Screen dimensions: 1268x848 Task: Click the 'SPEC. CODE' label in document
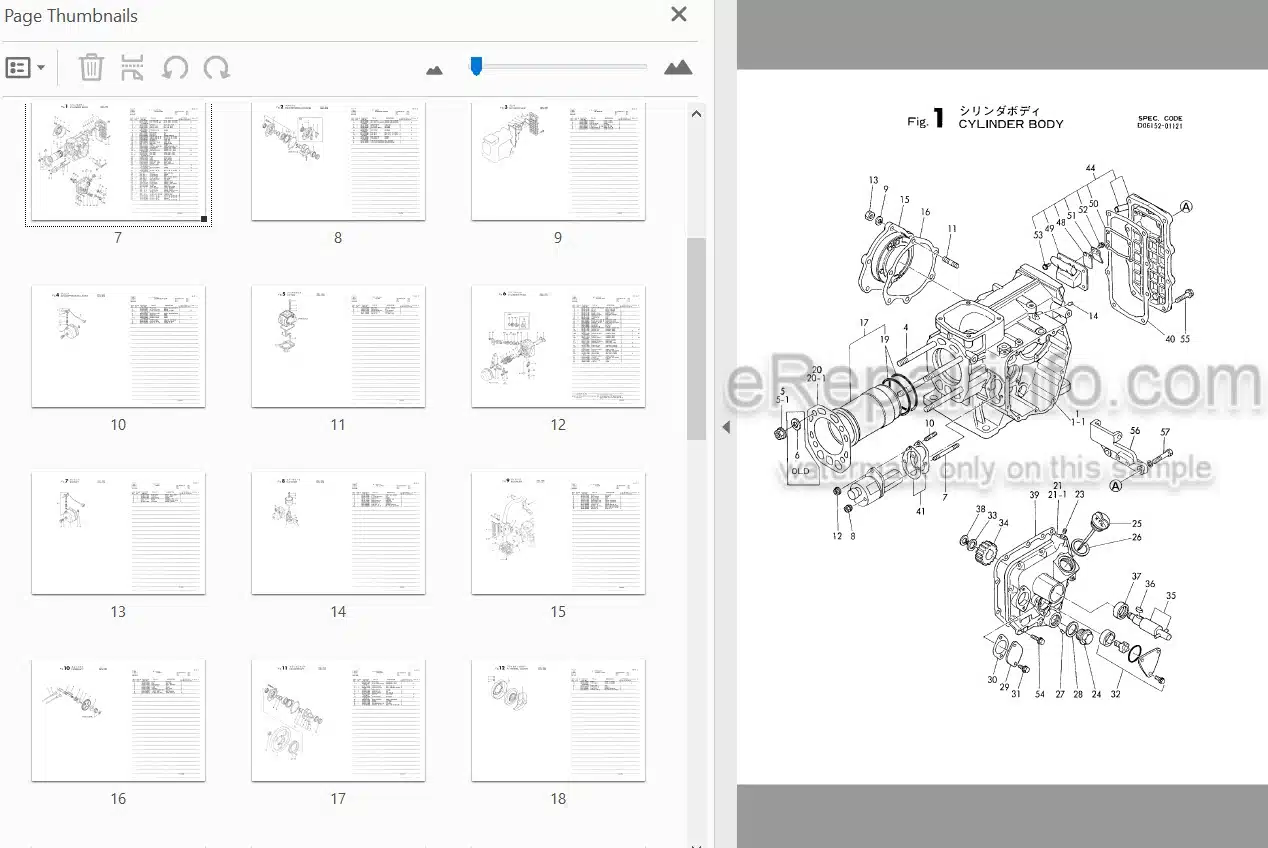[x=1160, y=118]
